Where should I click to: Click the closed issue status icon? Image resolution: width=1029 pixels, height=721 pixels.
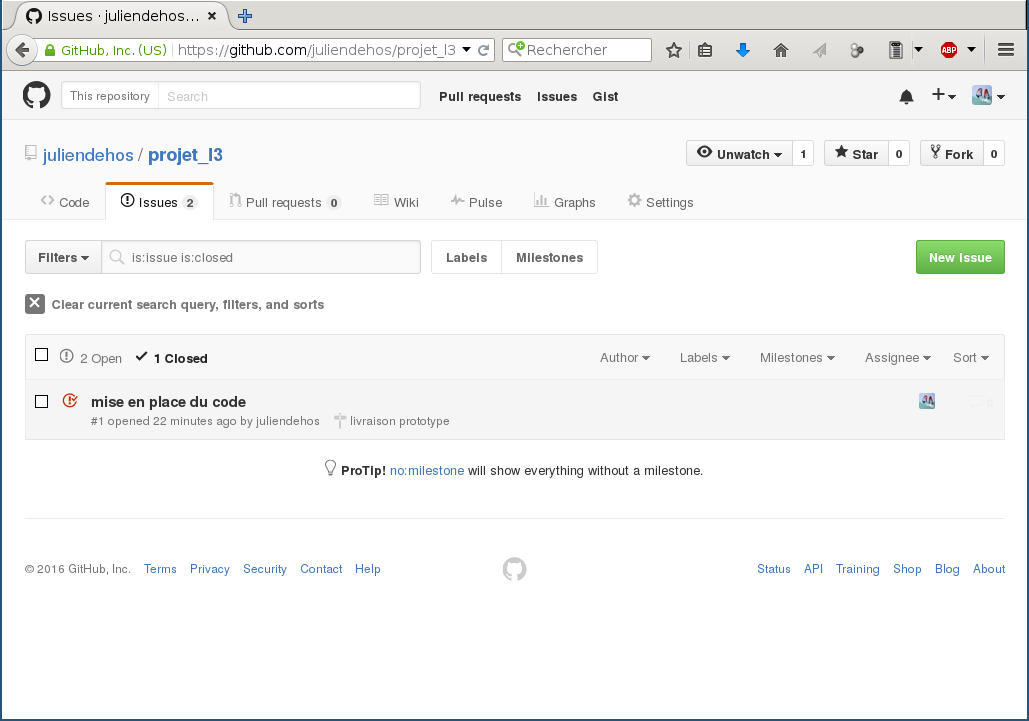[x=70, y=400]
